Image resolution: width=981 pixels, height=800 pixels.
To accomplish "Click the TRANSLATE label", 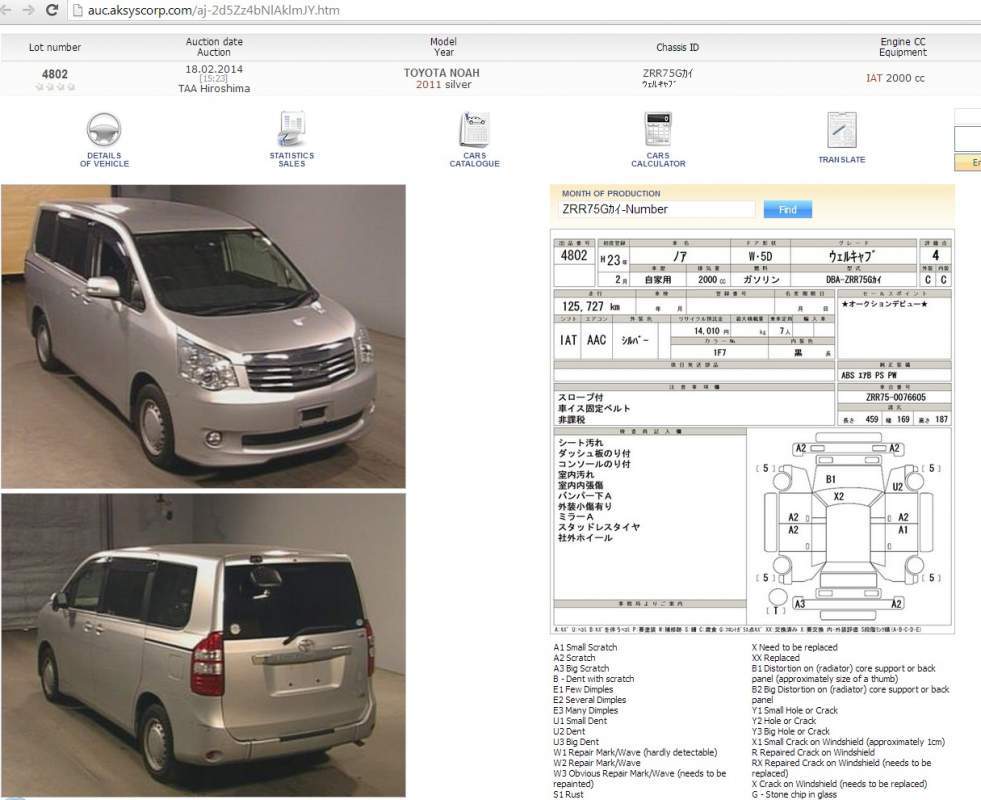I will 841,159.
